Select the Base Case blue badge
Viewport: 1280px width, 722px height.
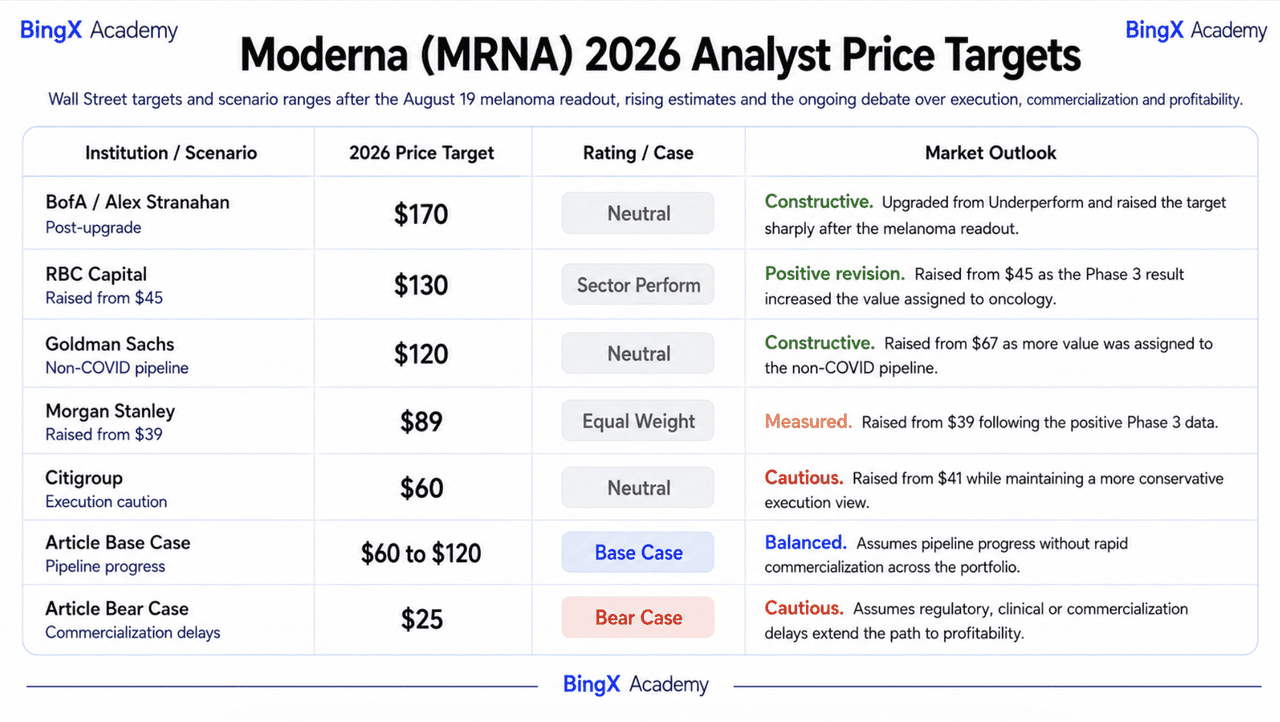pos(638,553)
